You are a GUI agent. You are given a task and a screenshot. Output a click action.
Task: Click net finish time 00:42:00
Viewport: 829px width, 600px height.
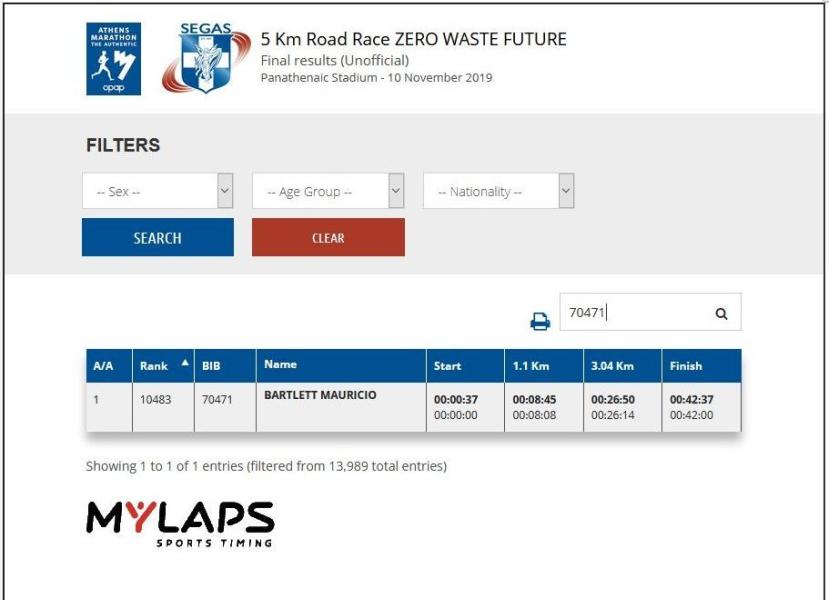pos(692,416)
